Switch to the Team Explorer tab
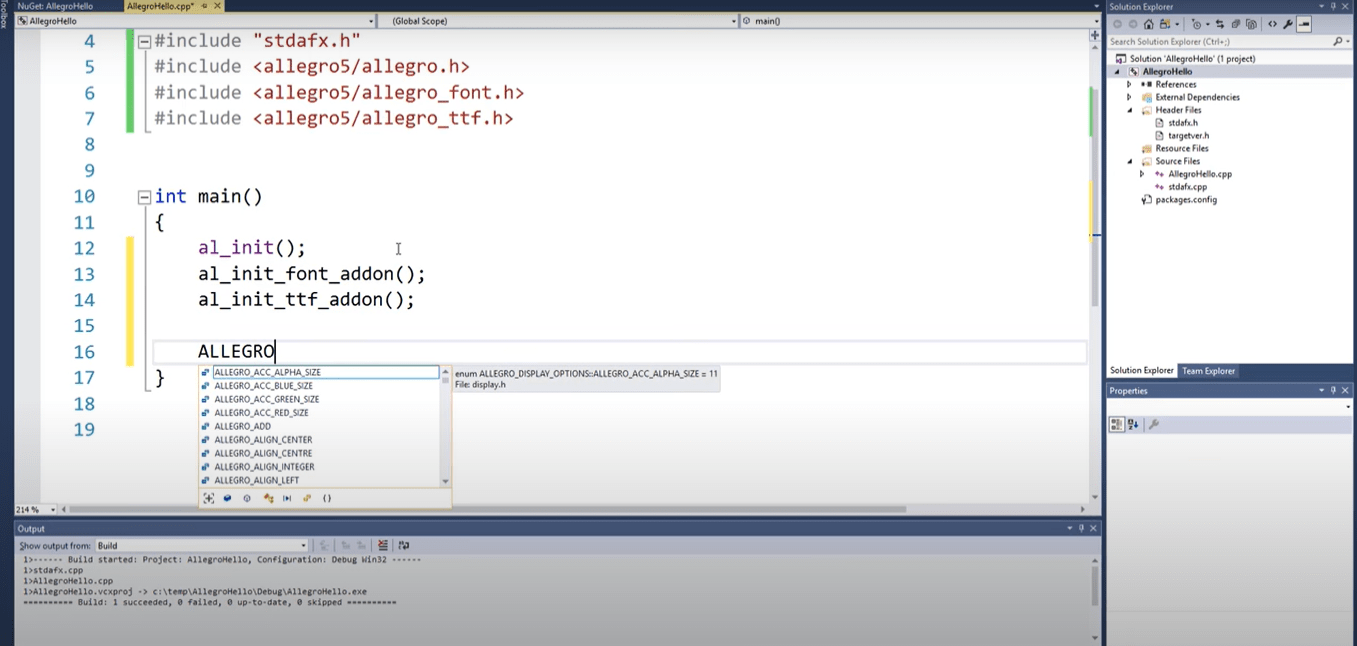The height and width of the screenshot is (646, 1357). [1208, 371]
